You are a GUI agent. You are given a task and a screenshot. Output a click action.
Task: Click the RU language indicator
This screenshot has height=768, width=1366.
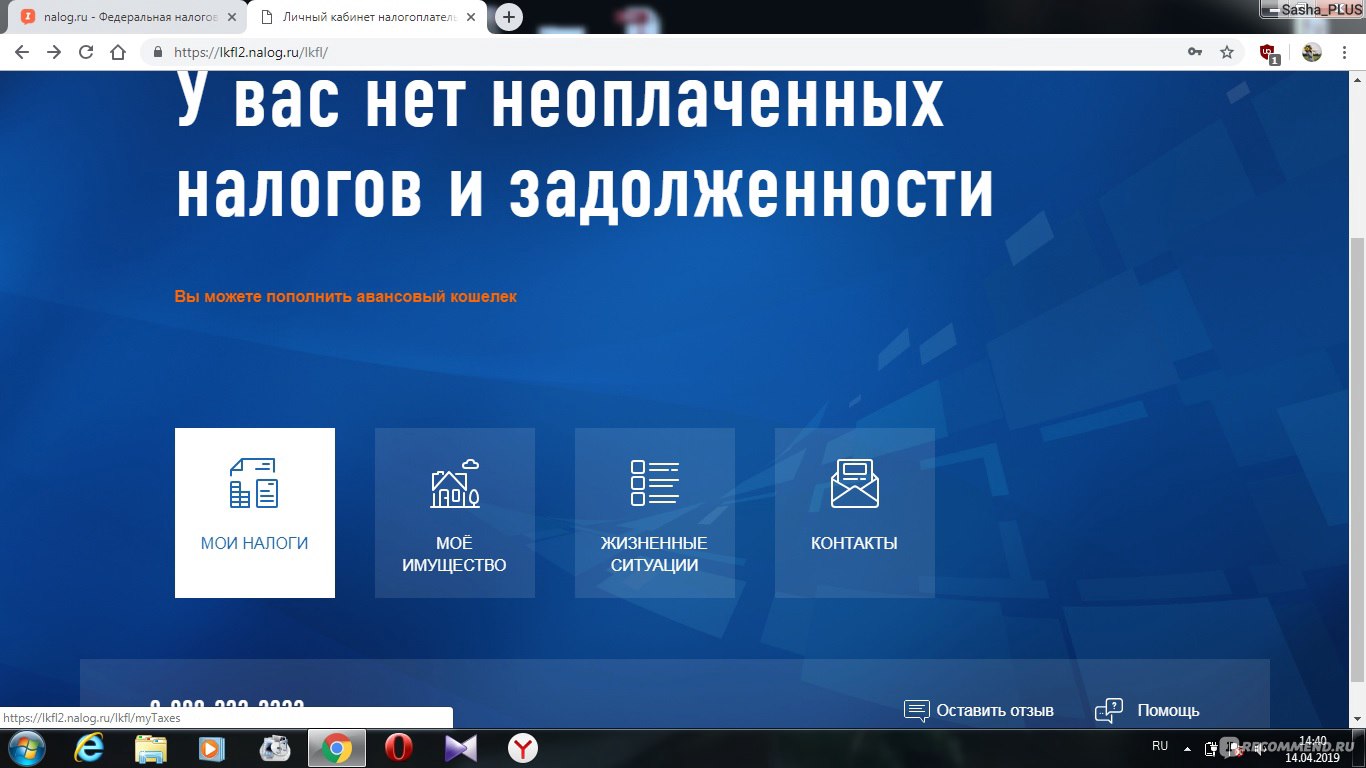click(x=1160, y=746)
